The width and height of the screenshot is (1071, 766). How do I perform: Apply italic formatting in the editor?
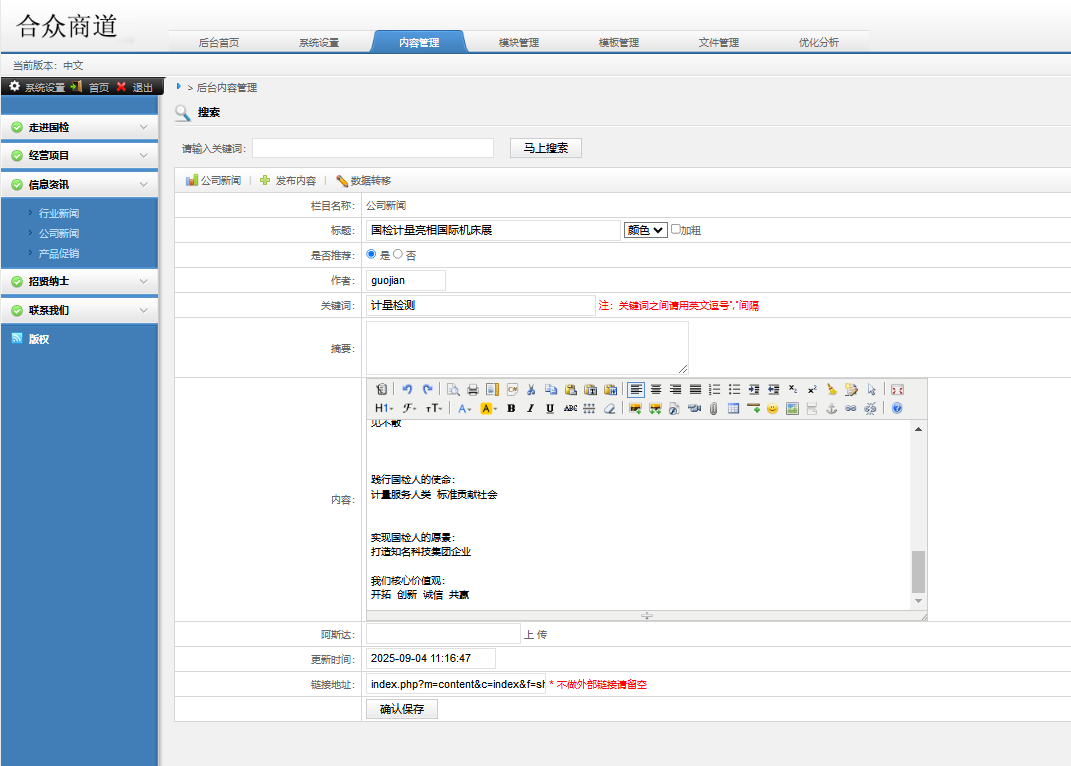tap(530, 408)
